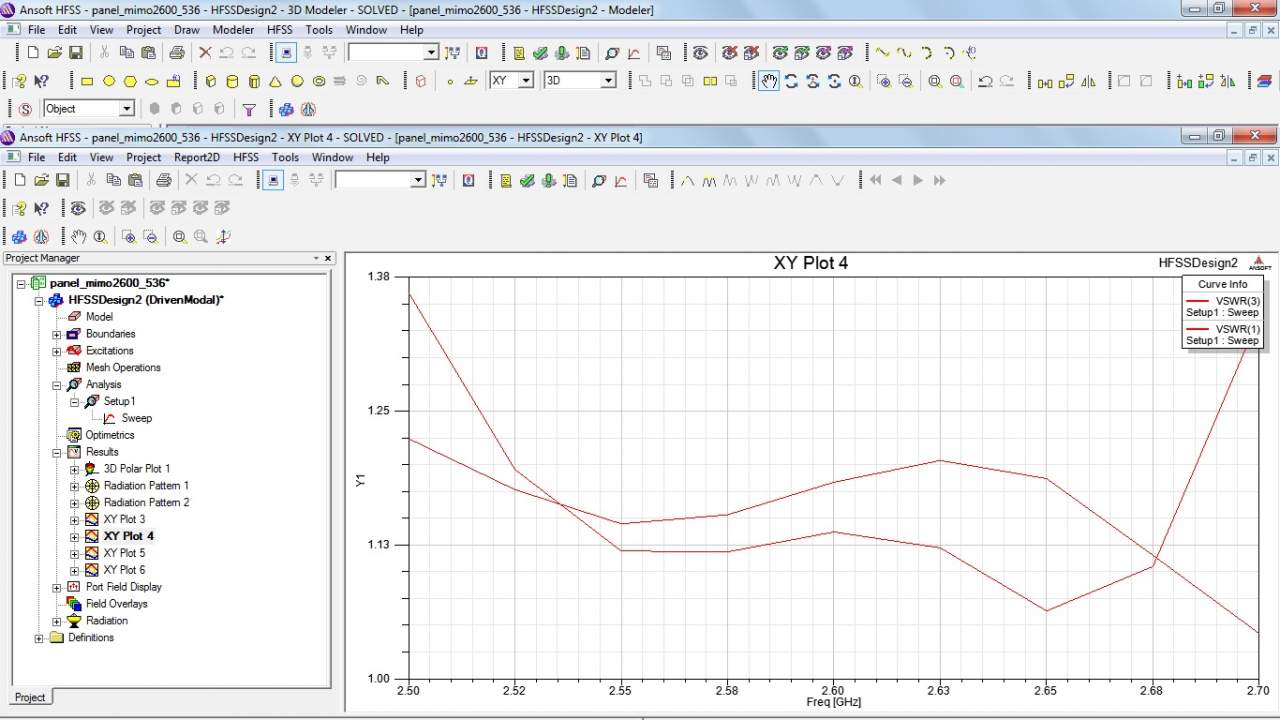Open a file from the Modeler toolbar

[55, 52]
